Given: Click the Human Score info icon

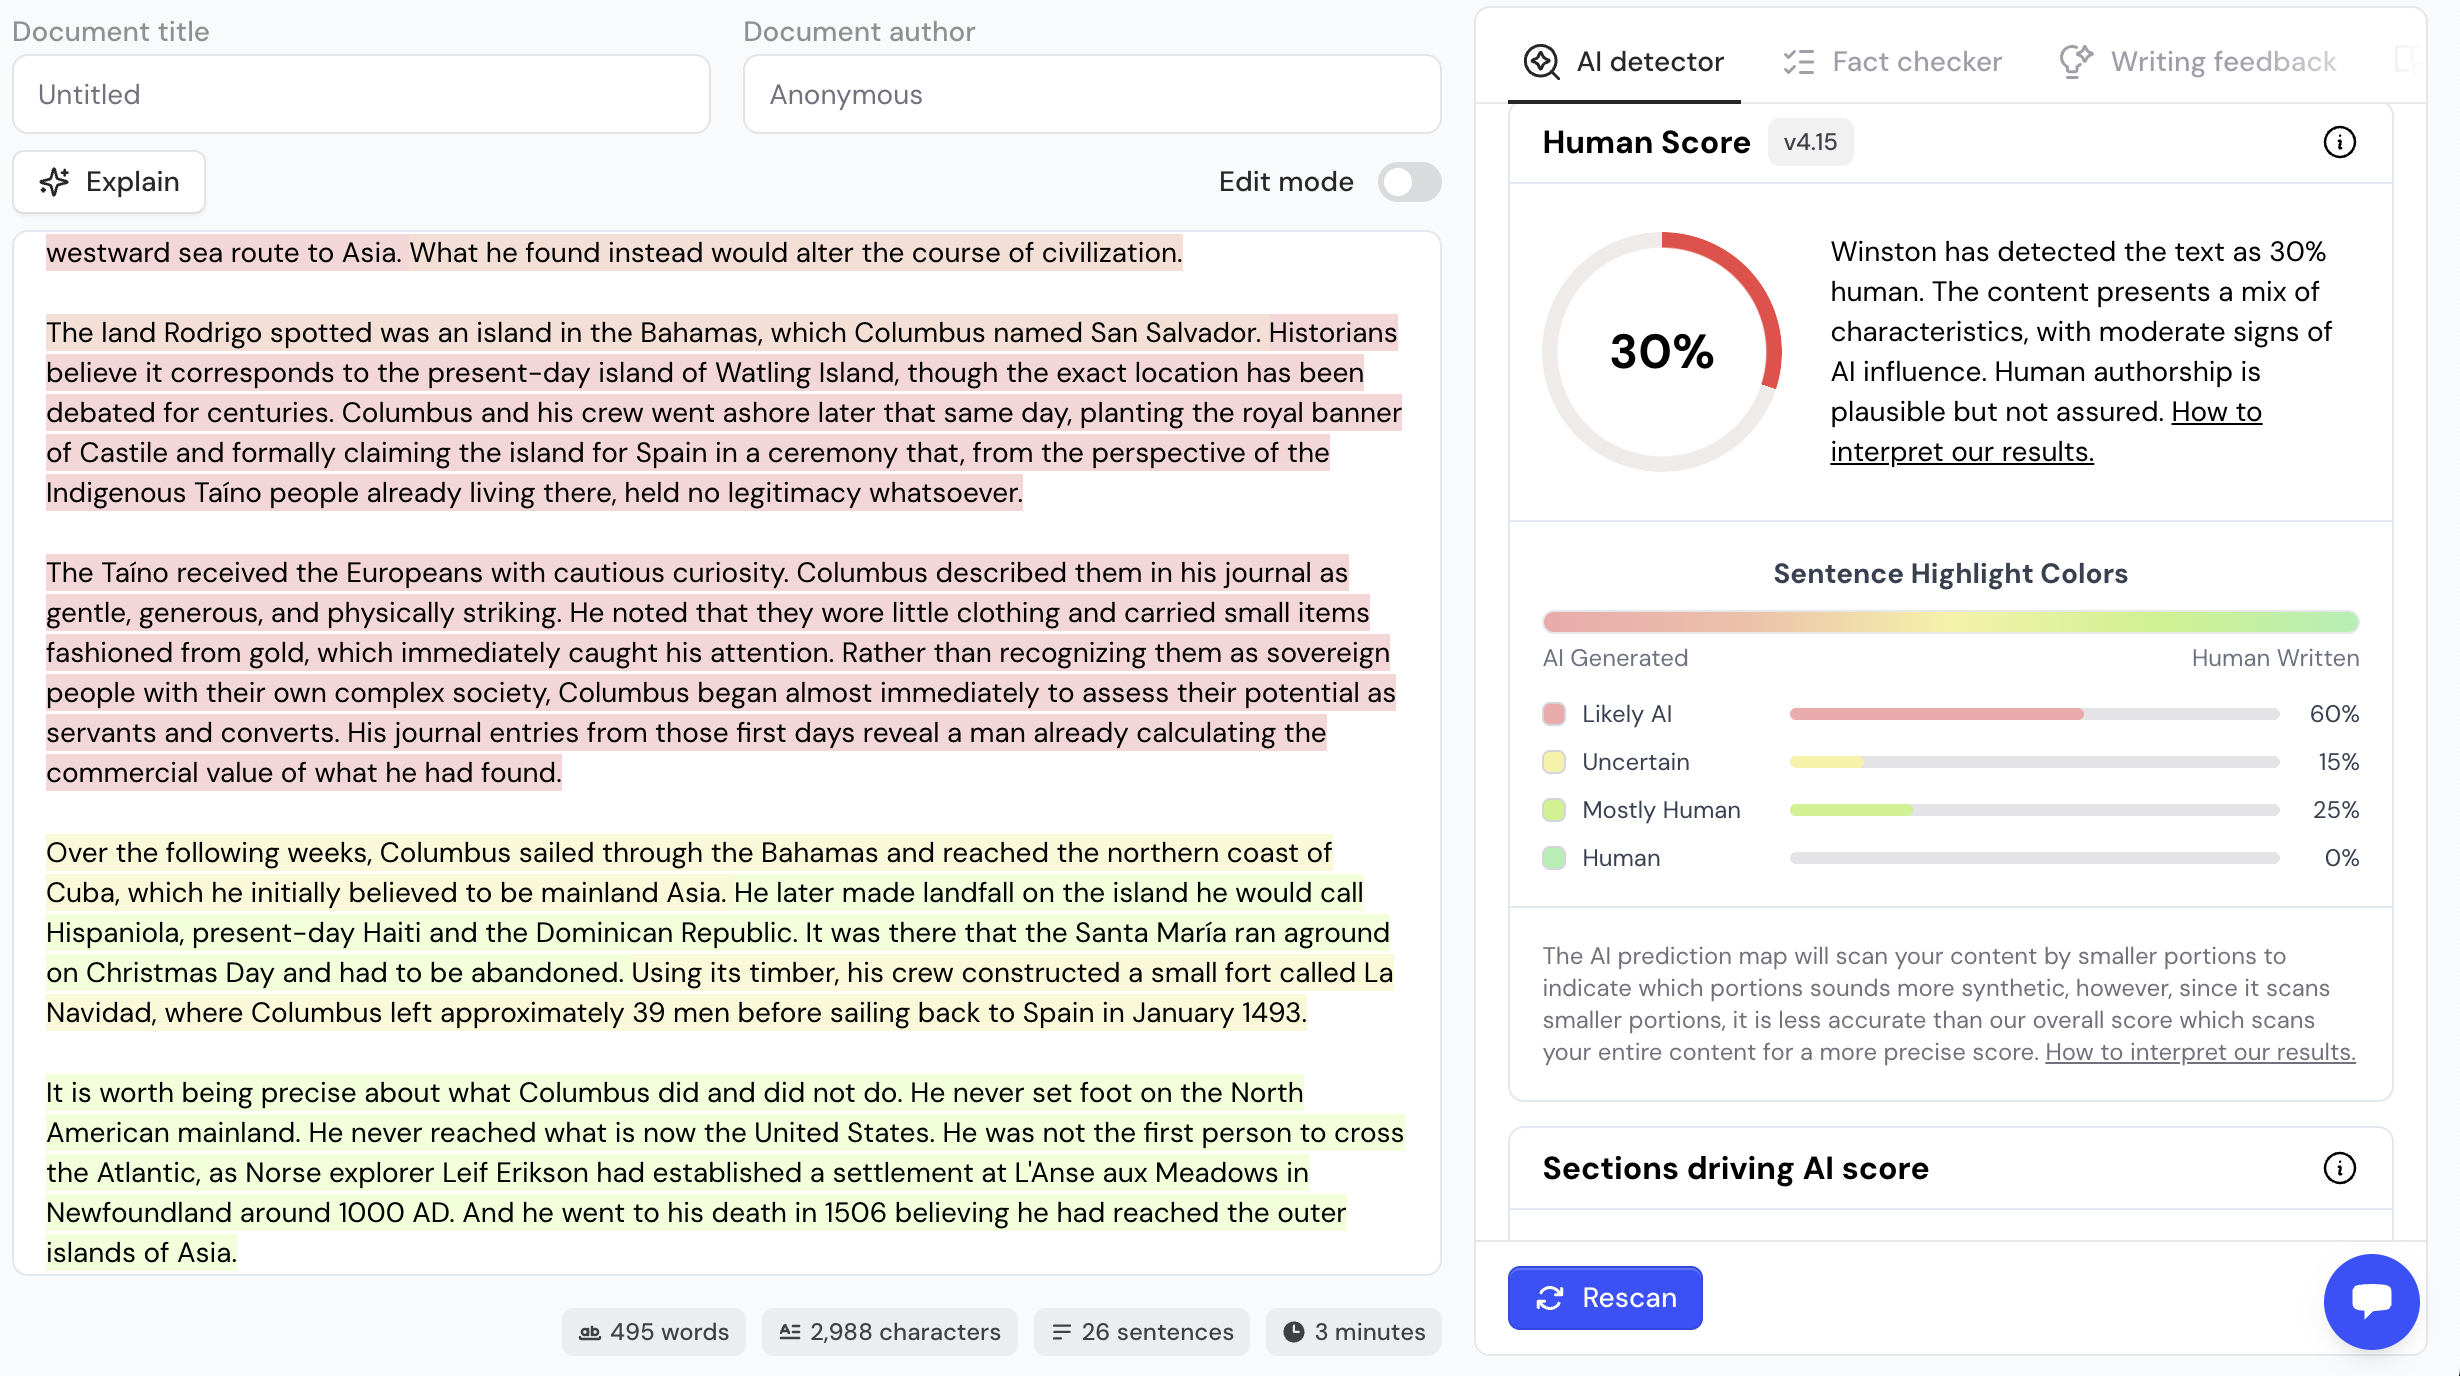Looking at the screenshot, I should pyautogui.click(x=2339, y=142).
